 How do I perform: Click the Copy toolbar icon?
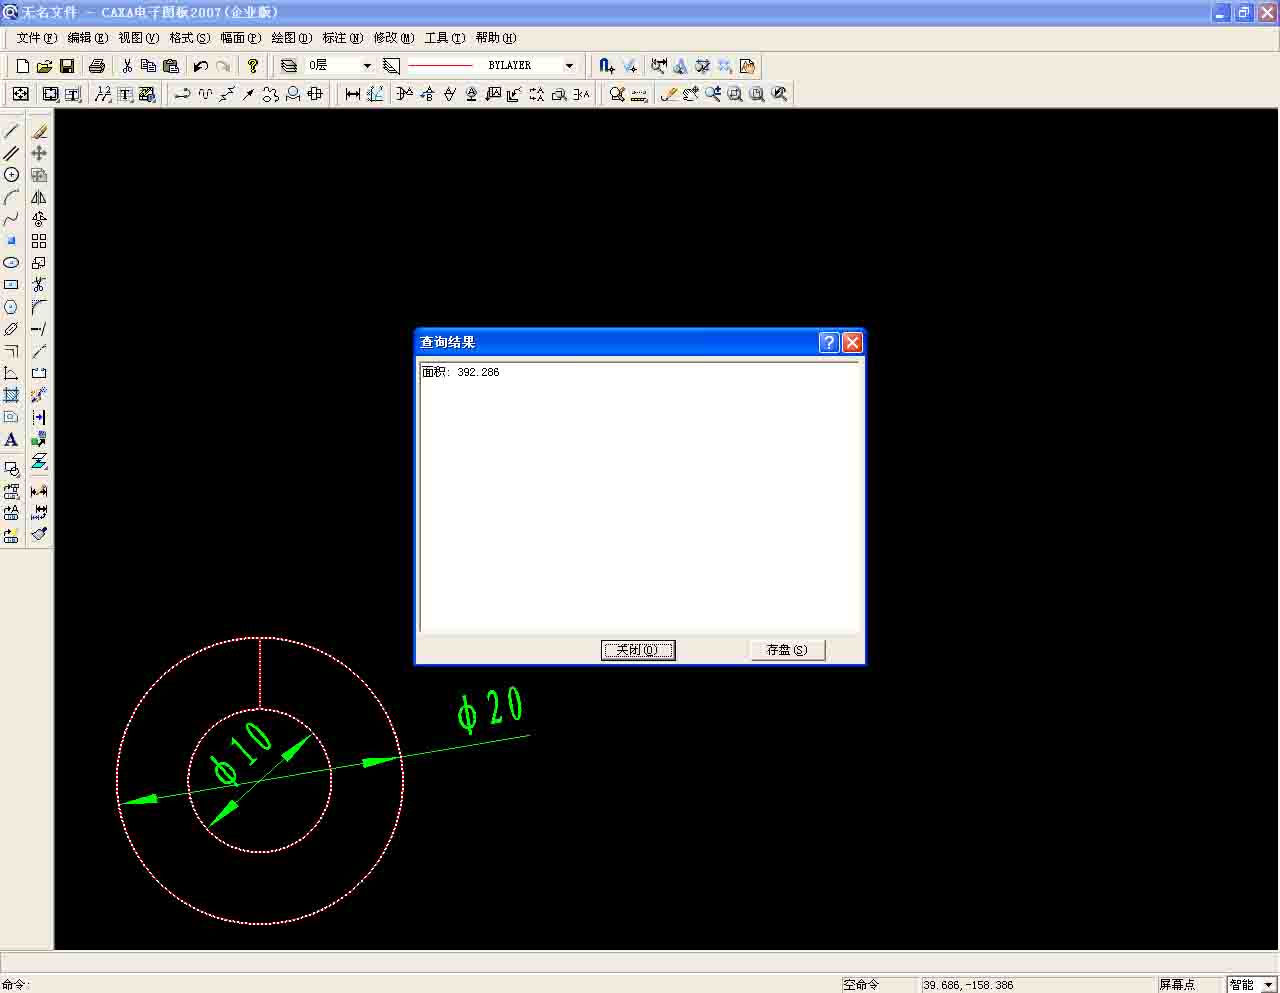[149, 66]
